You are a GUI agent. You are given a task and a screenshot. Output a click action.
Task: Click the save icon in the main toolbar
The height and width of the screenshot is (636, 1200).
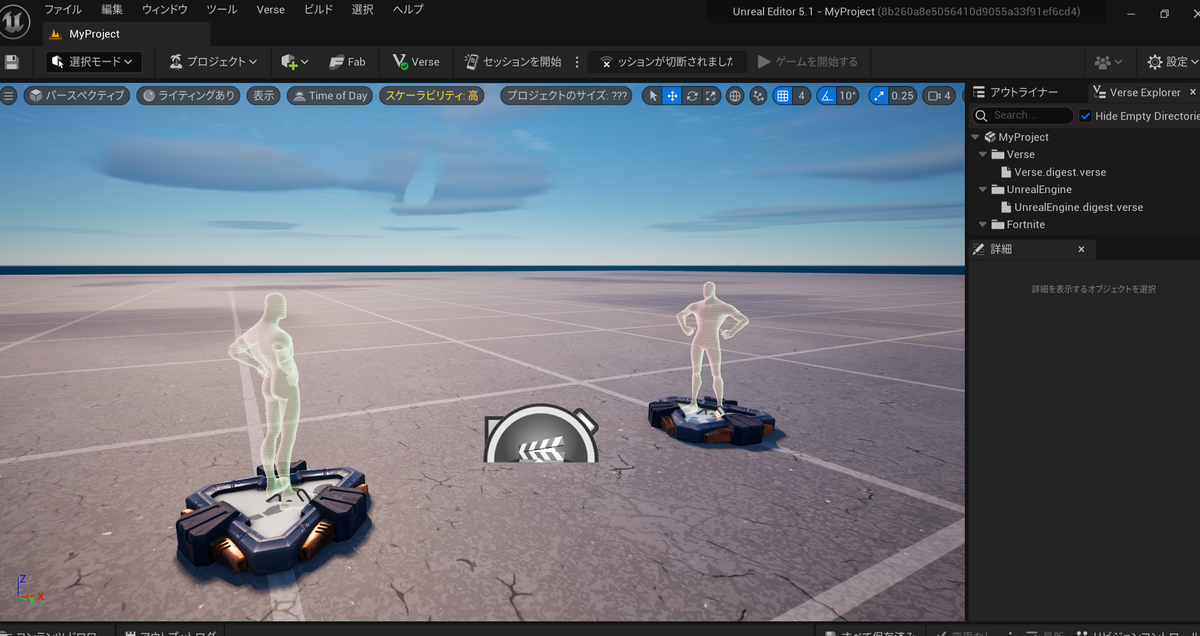coord(12,62)
